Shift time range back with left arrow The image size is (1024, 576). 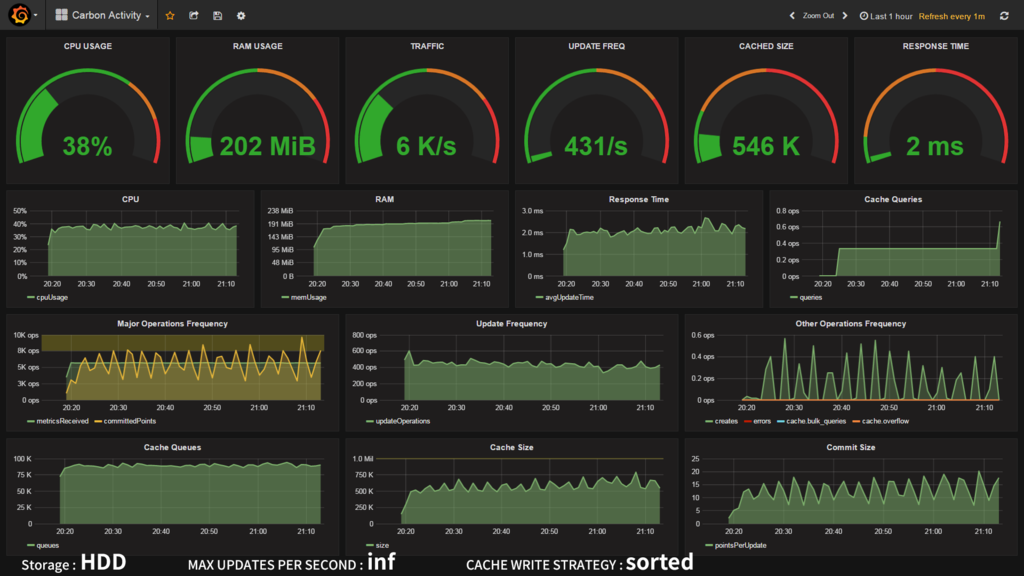tap(792, 16)
